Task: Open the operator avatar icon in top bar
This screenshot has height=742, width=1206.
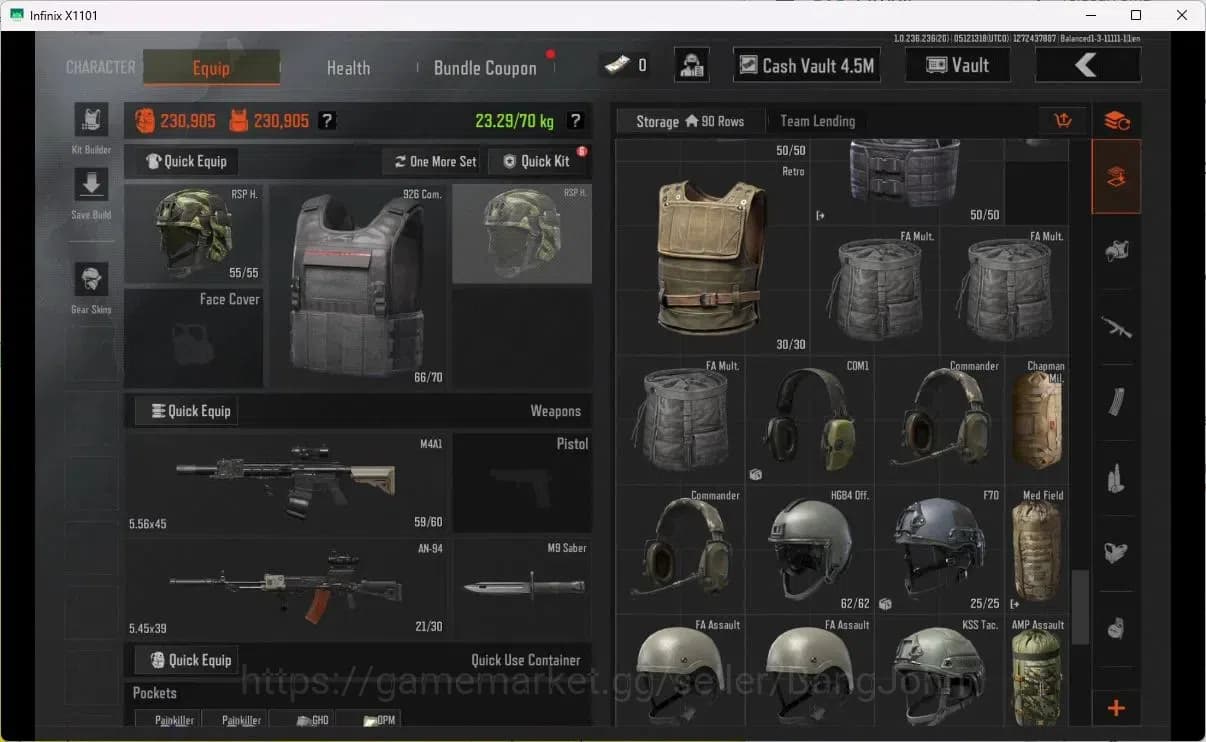Action: [692, 65]
